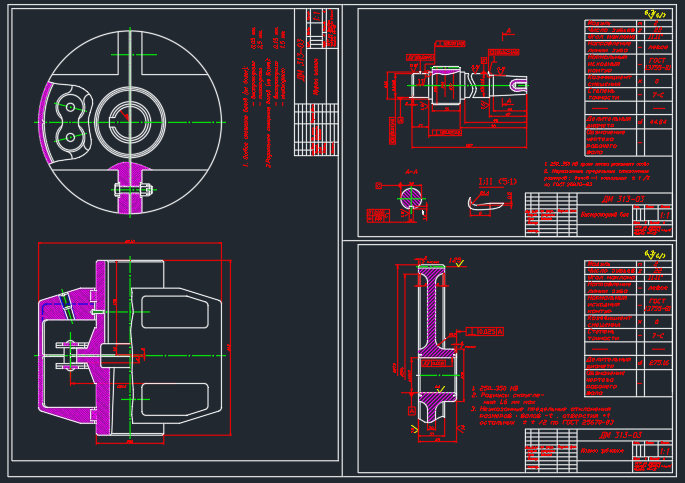685x483 pixels.
Task: Click the gear parameter table on shaft sheet
Action: tap(627, 86)
